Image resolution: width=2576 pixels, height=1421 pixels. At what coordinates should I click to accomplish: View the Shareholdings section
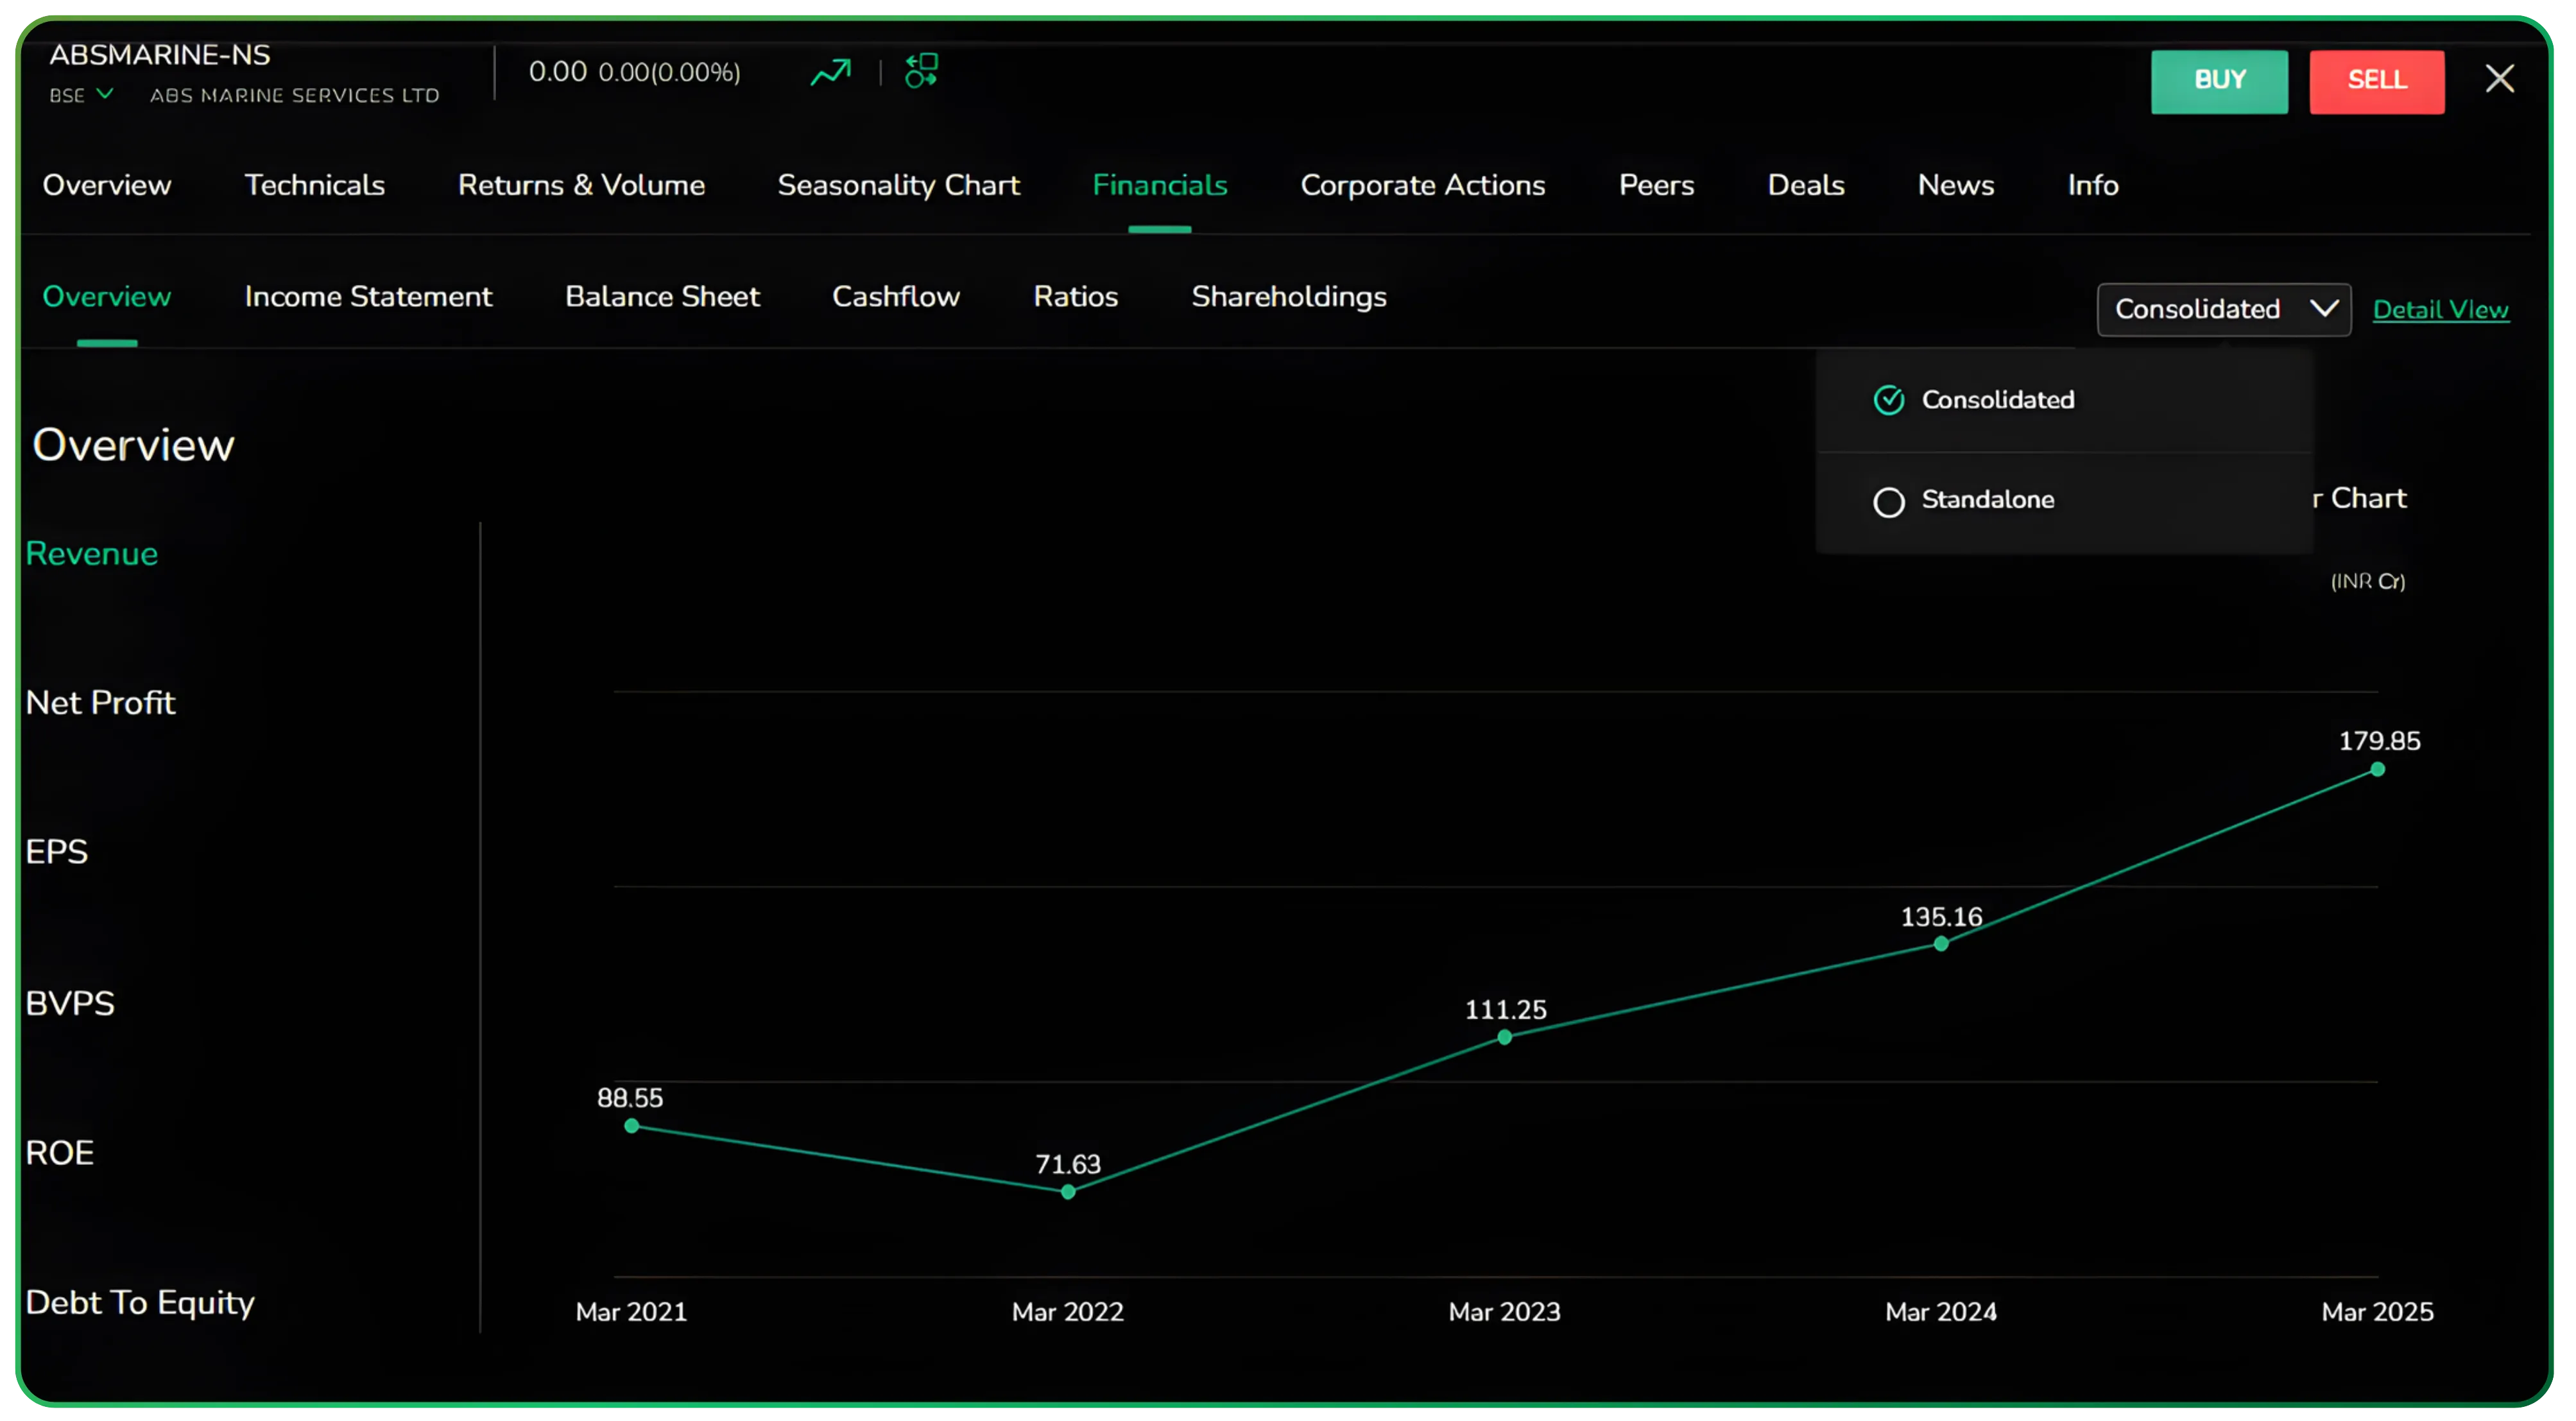pos(1288,296)
